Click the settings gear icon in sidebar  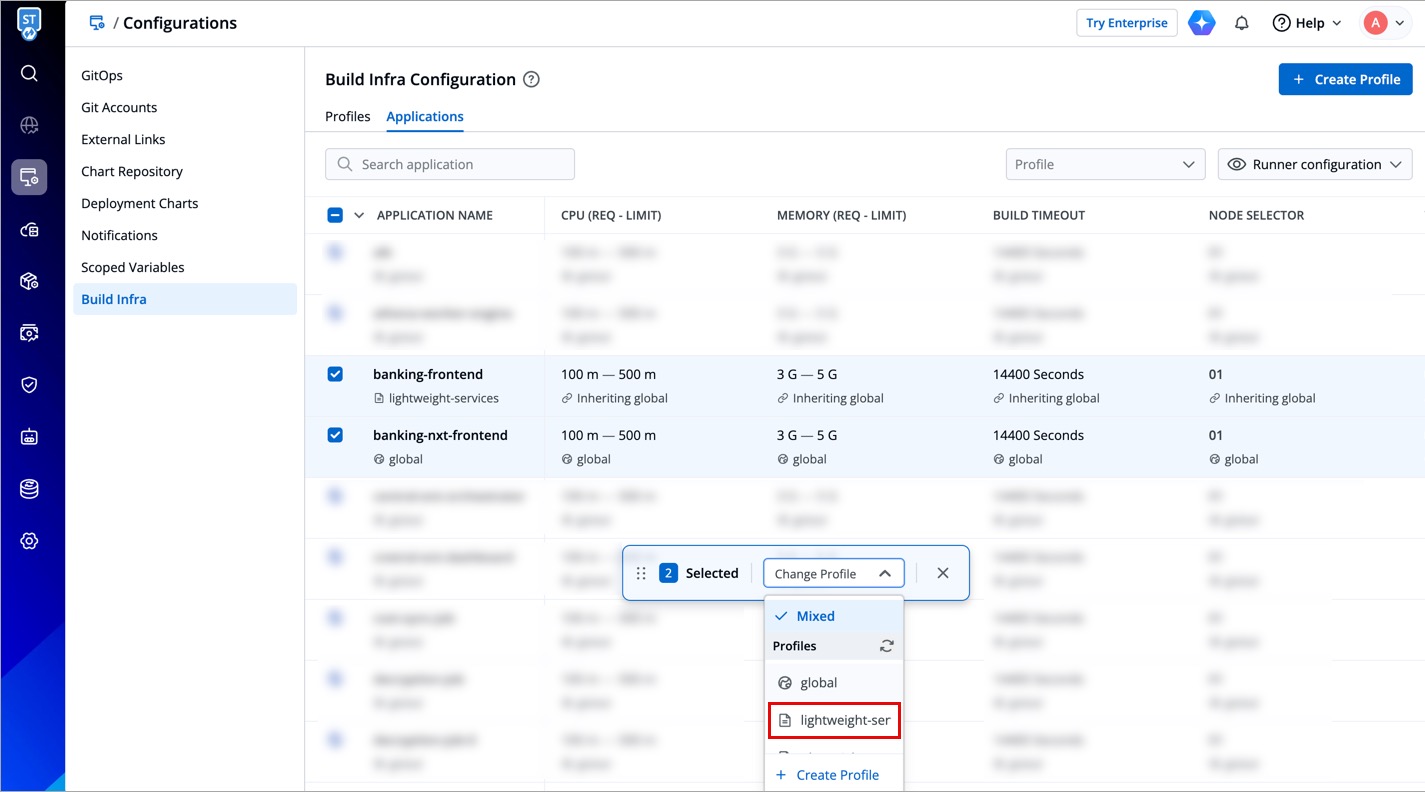[x=29, y=541]
